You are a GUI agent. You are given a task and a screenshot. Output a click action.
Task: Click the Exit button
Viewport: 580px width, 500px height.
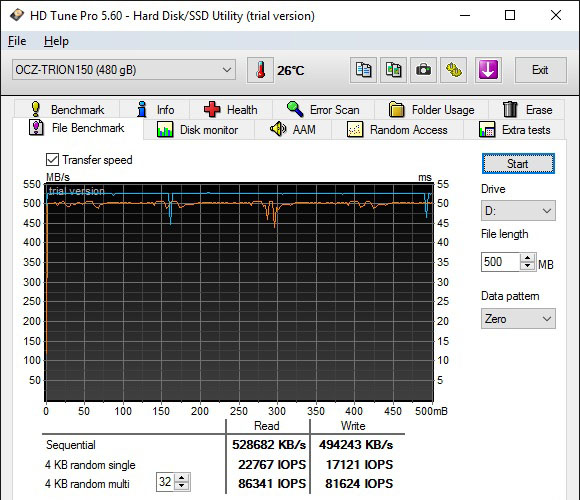point(540,70)
